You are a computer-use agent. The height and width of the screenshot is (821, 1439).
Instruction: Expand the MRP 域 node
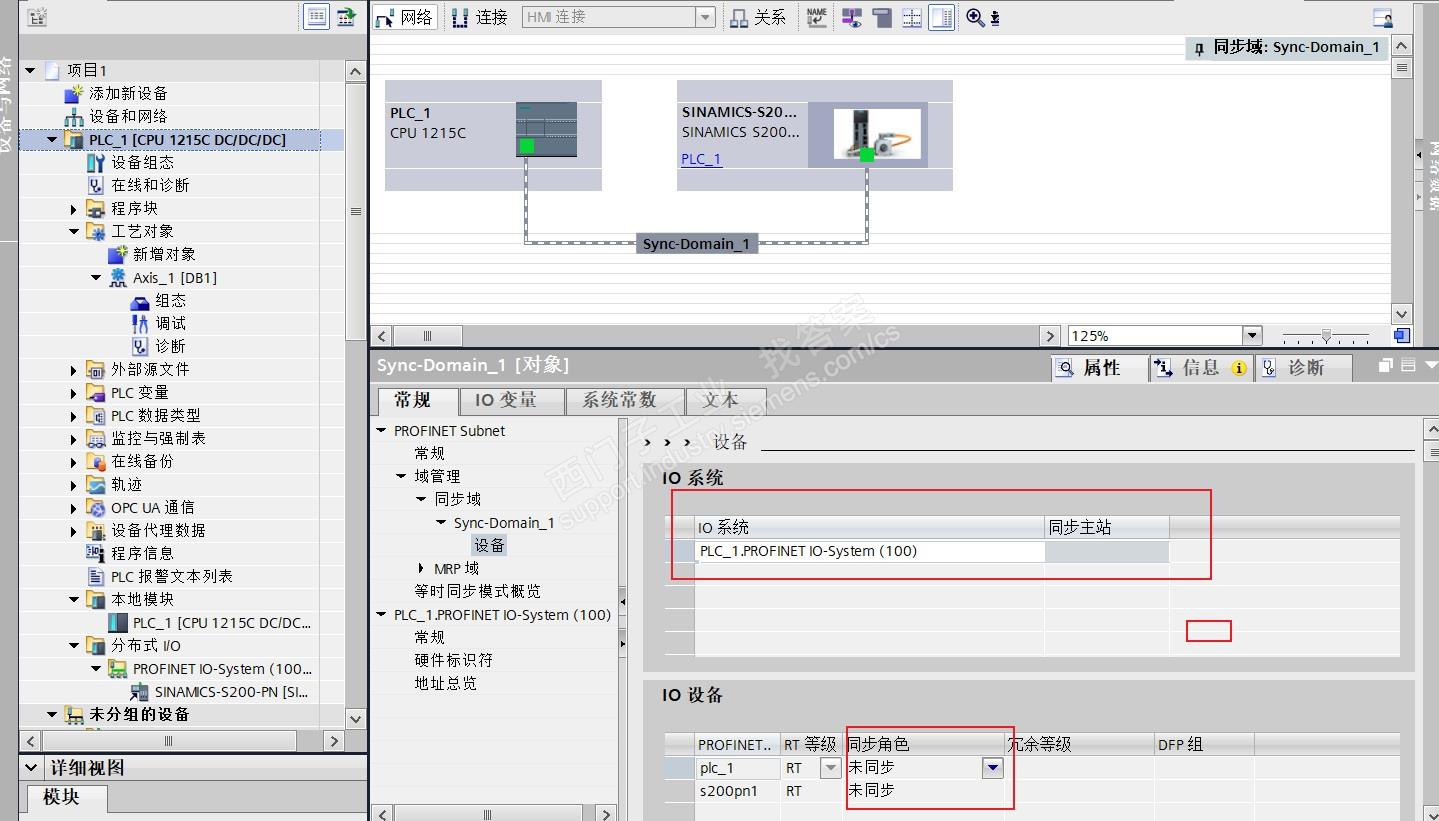click(421, 568)
